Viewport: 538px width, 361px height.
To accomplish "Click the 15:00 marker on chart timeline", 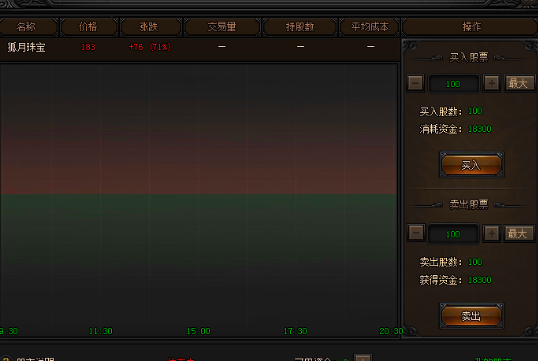I will (x=199, y=331).
